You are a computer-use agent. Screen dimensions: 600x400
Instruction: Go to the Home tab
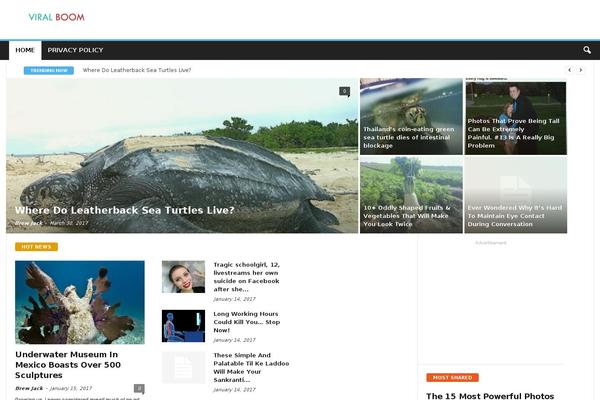coord(25,50)
